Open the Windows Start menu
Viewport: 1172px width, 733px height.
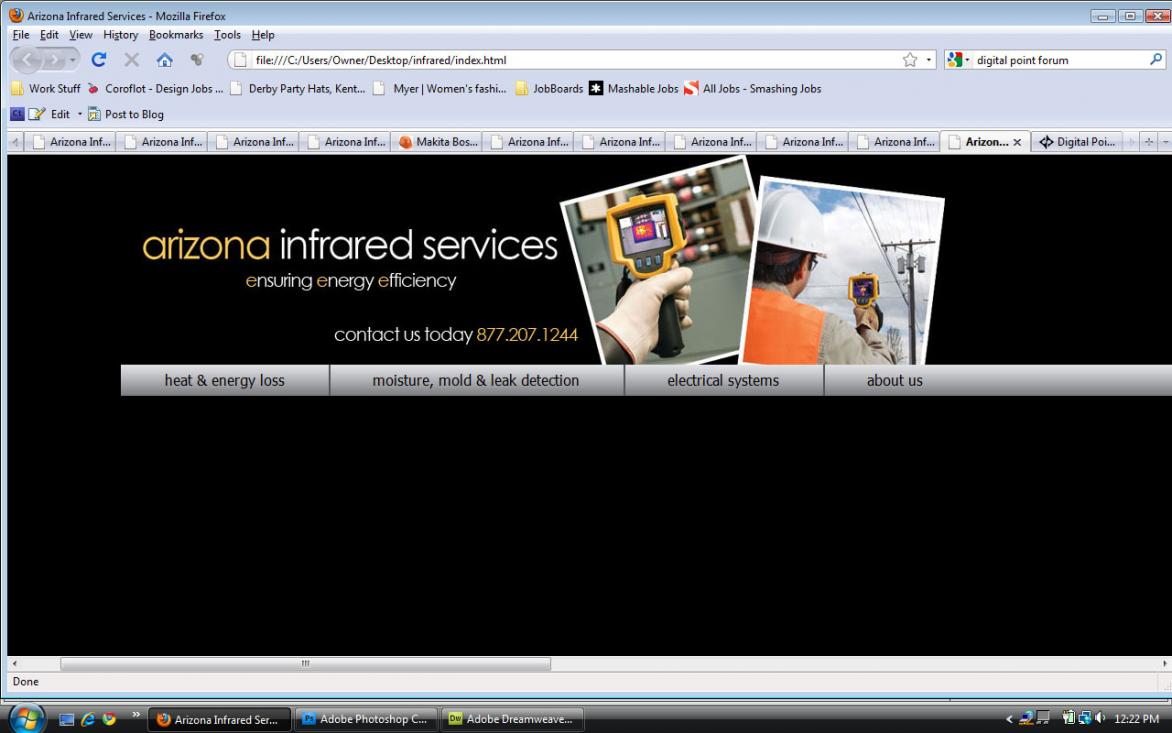(x=27, y=719)
